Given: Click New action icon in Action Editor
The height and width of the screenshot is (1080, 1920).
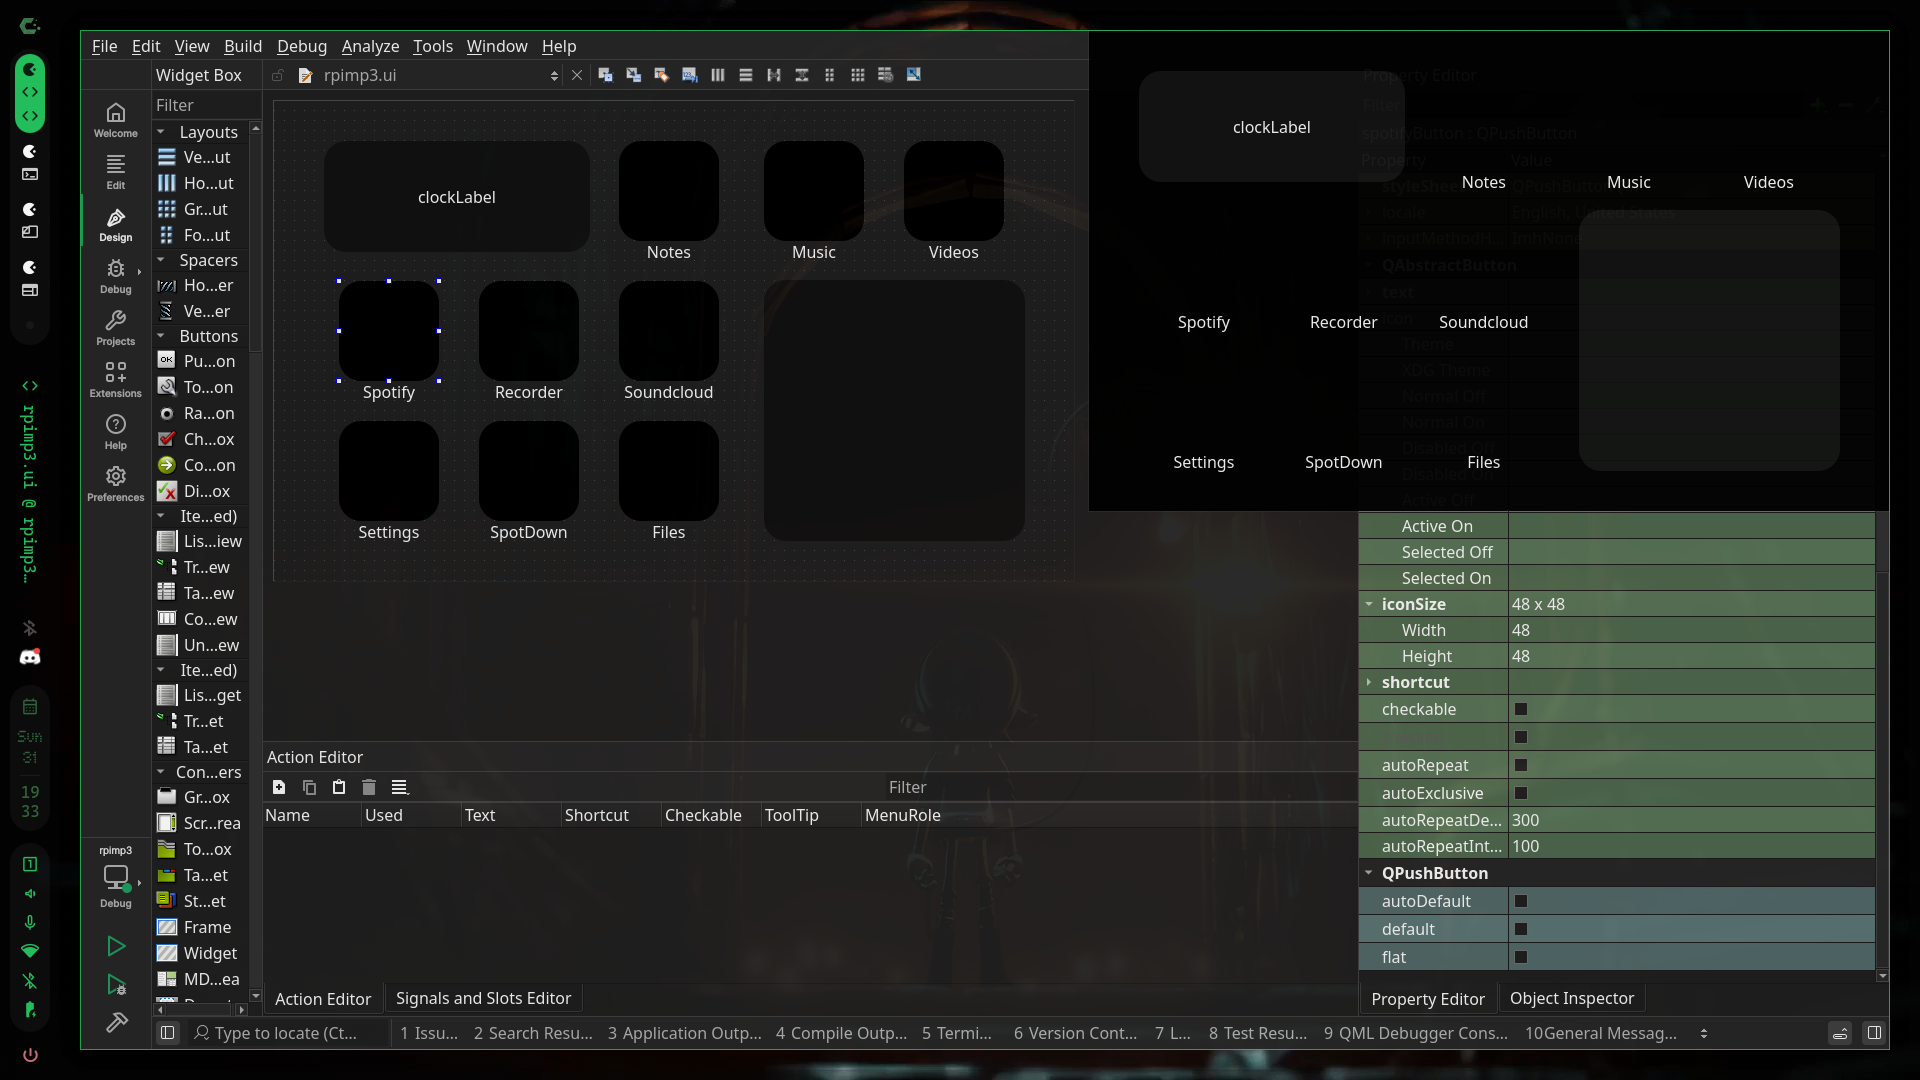Looking at the screenshot, I should pyautogui.click(x=279, y=787).
